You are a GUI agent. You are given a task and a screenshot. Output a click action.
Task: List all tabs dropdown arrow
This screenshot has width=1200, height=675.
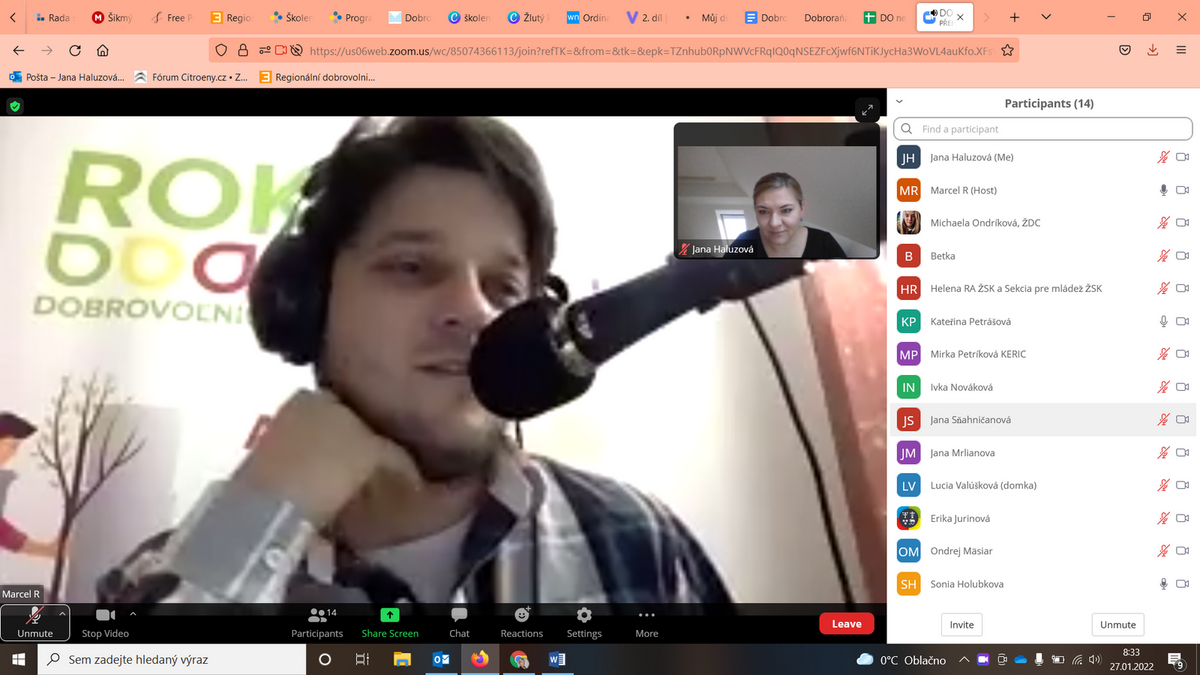[1046, 18]
